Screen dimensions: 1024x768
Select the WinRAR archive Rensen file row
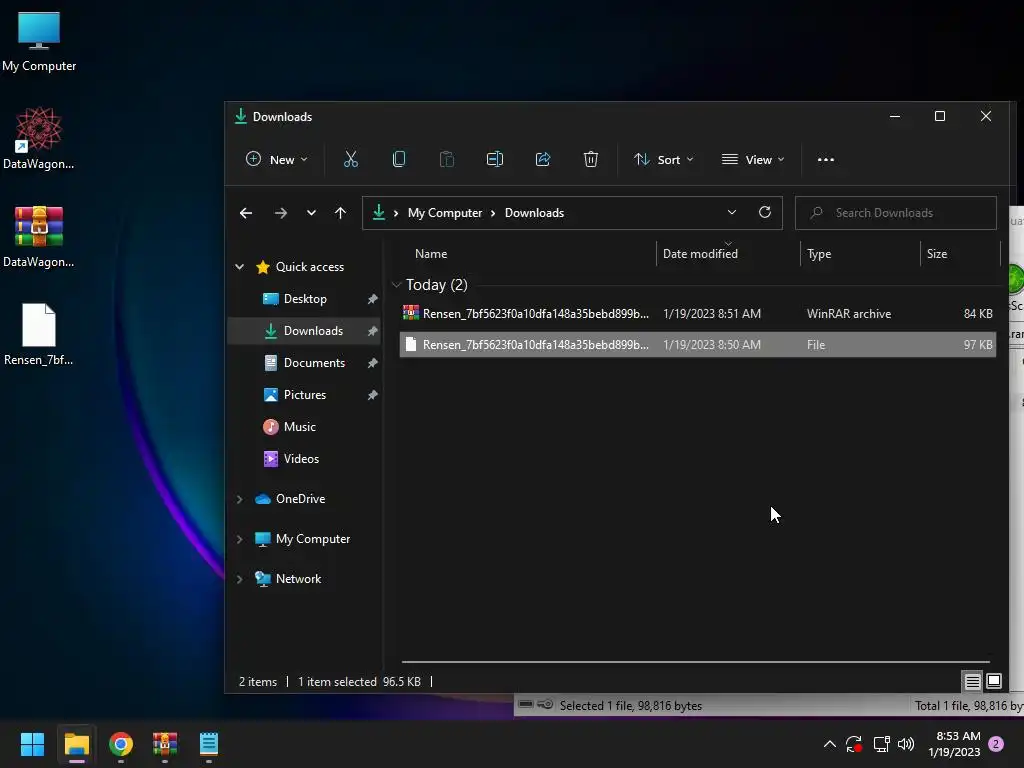697,314
